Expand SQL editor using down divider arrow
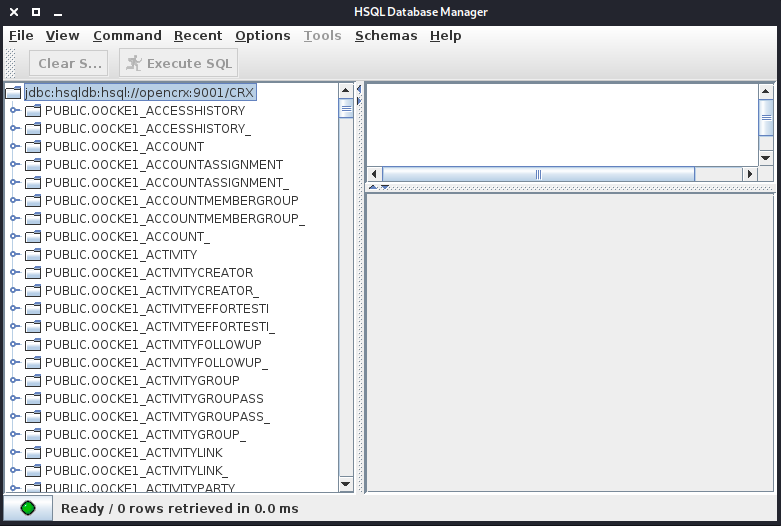The height and width of the screenshot is (526, 781). coord(385,187)
